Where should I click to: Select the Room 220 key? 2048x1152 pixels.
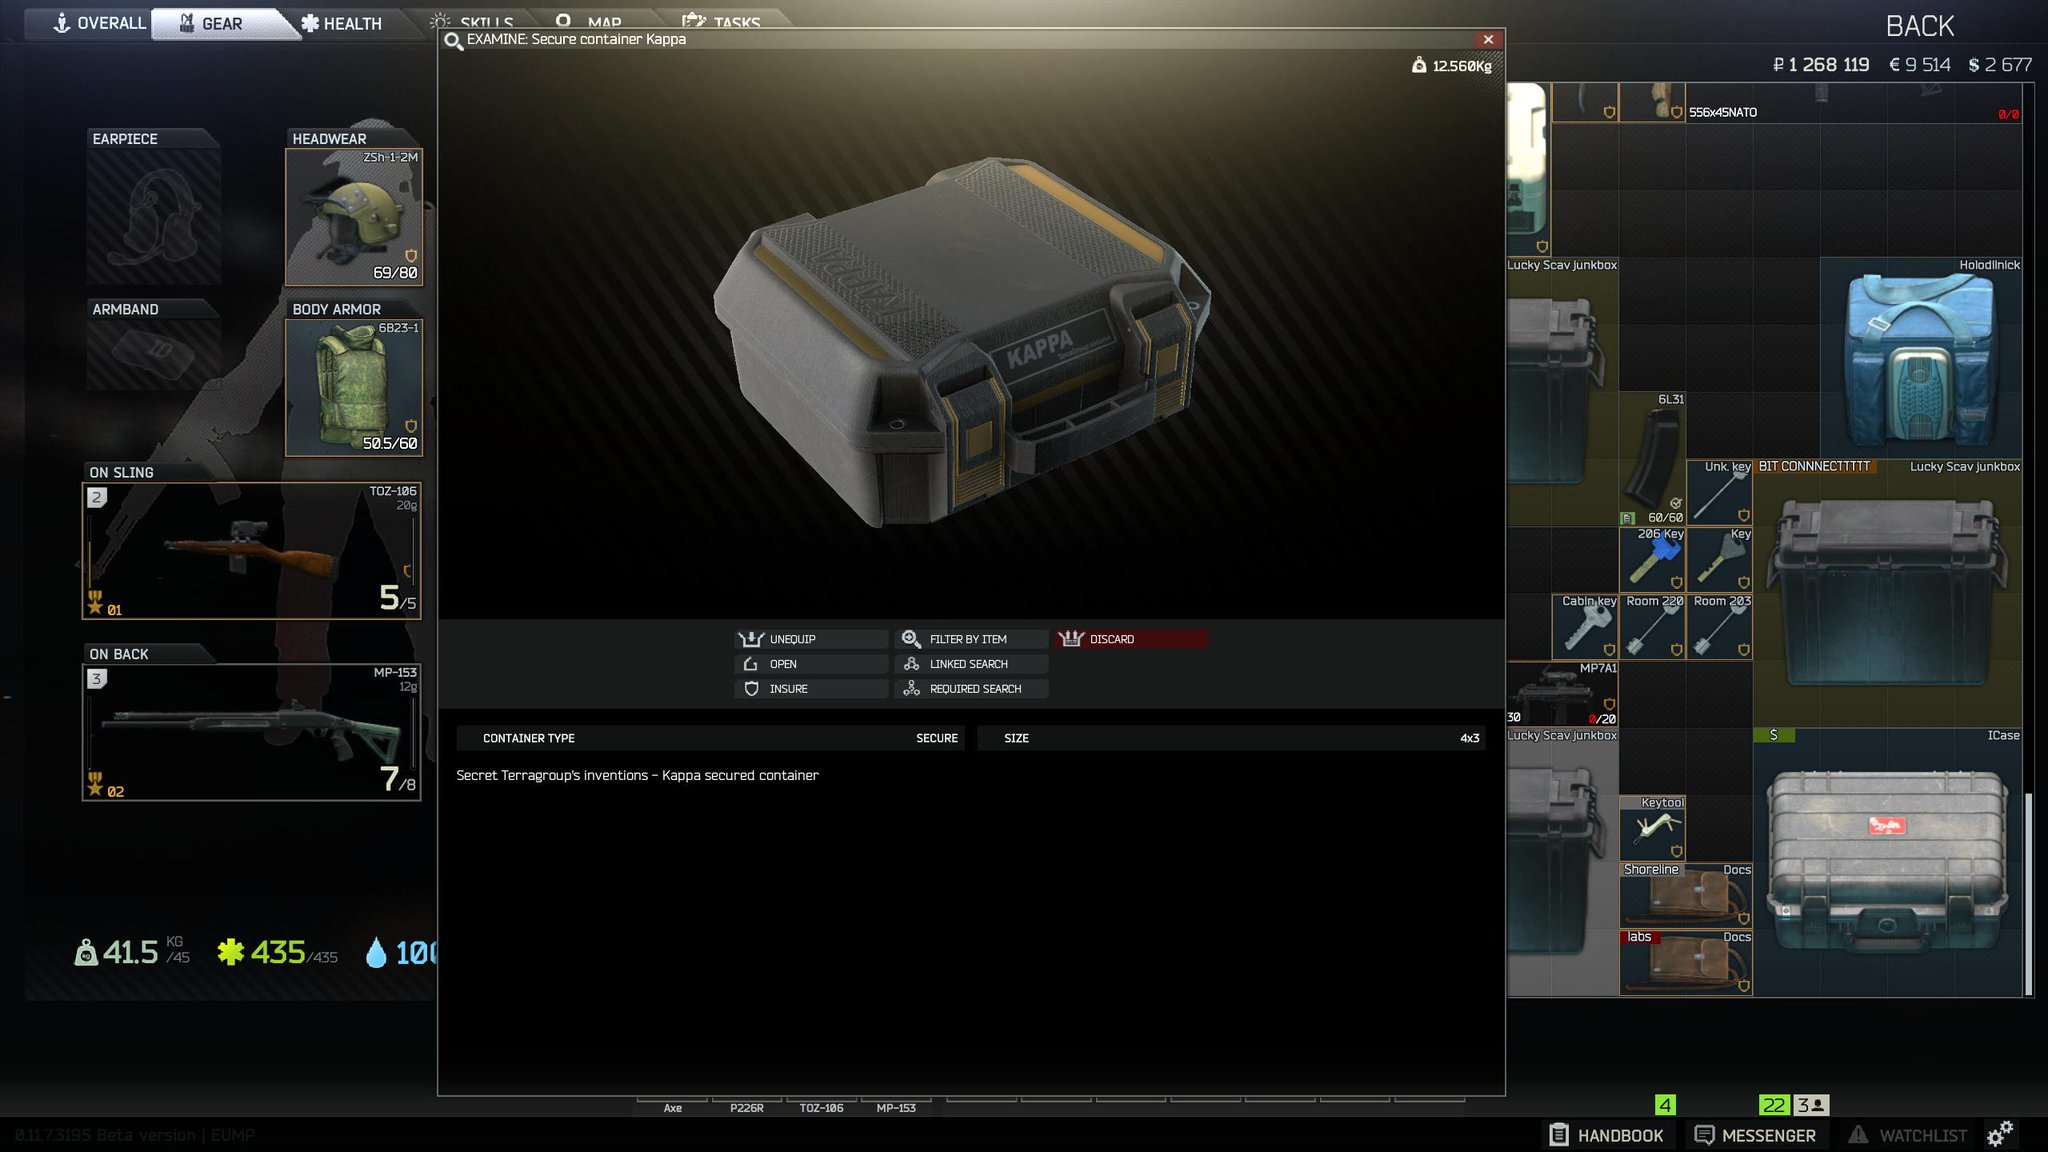pos(1652,627)
